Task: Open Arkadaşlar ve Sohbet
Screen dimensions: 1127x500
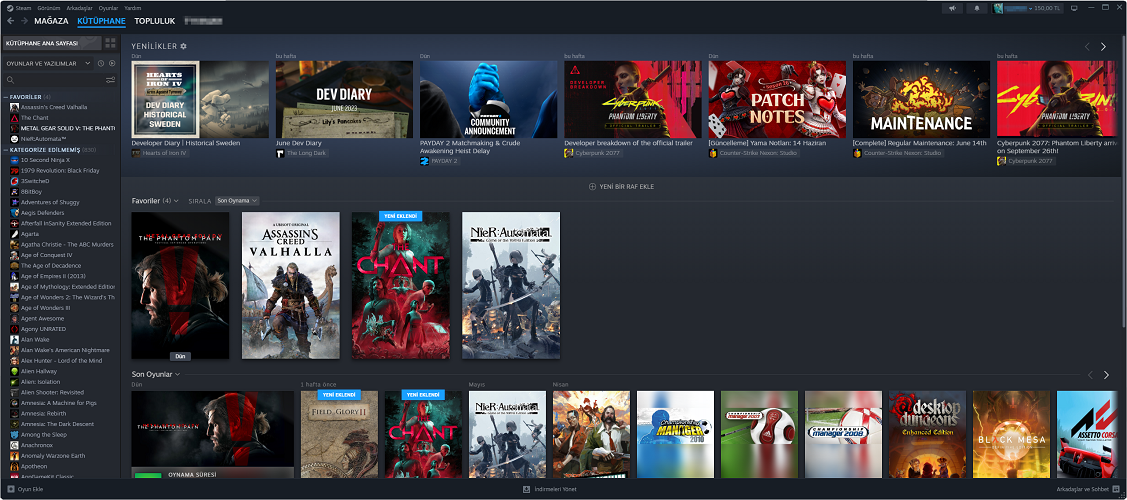Action: click(1088, 489)
